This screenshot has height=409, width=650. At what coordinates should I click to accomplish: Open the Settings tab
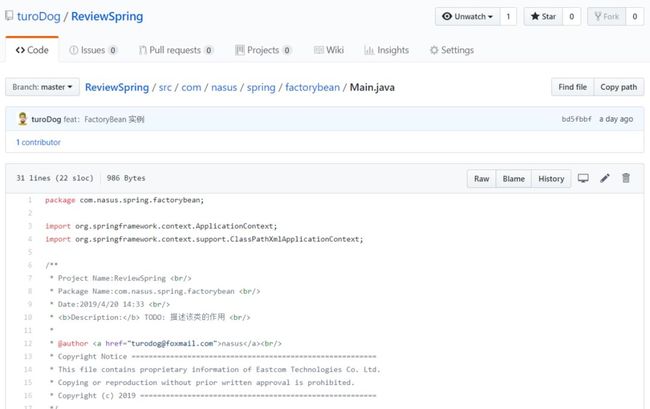coord(452,50)
